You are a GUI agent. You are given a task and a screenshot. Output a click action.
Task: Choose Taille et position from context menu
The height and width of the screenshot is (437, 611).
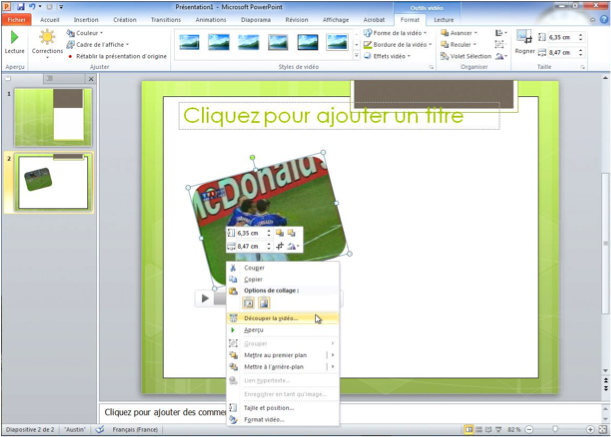[283, 408]
